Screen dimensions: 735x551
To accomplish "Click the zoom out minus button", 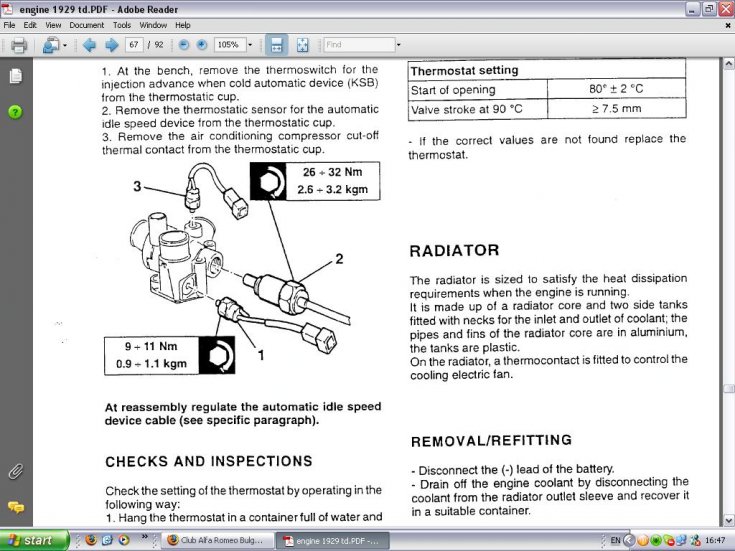I will tap(183, 45).
